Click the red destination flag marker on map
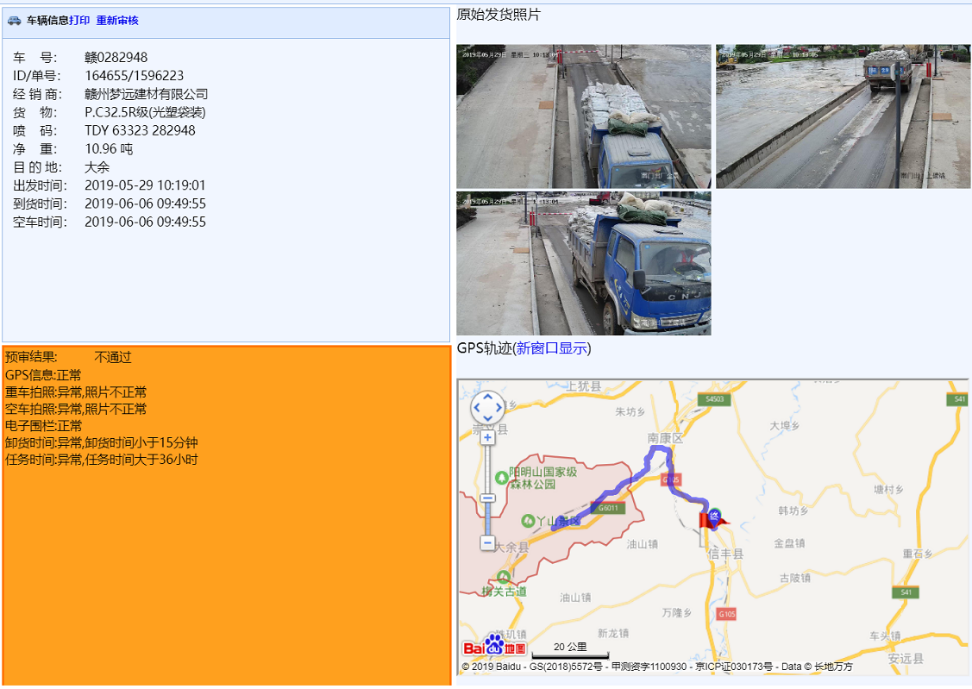The width and height of the screenshot is (972, 689). pyautogui.click(x=709, y=521)
